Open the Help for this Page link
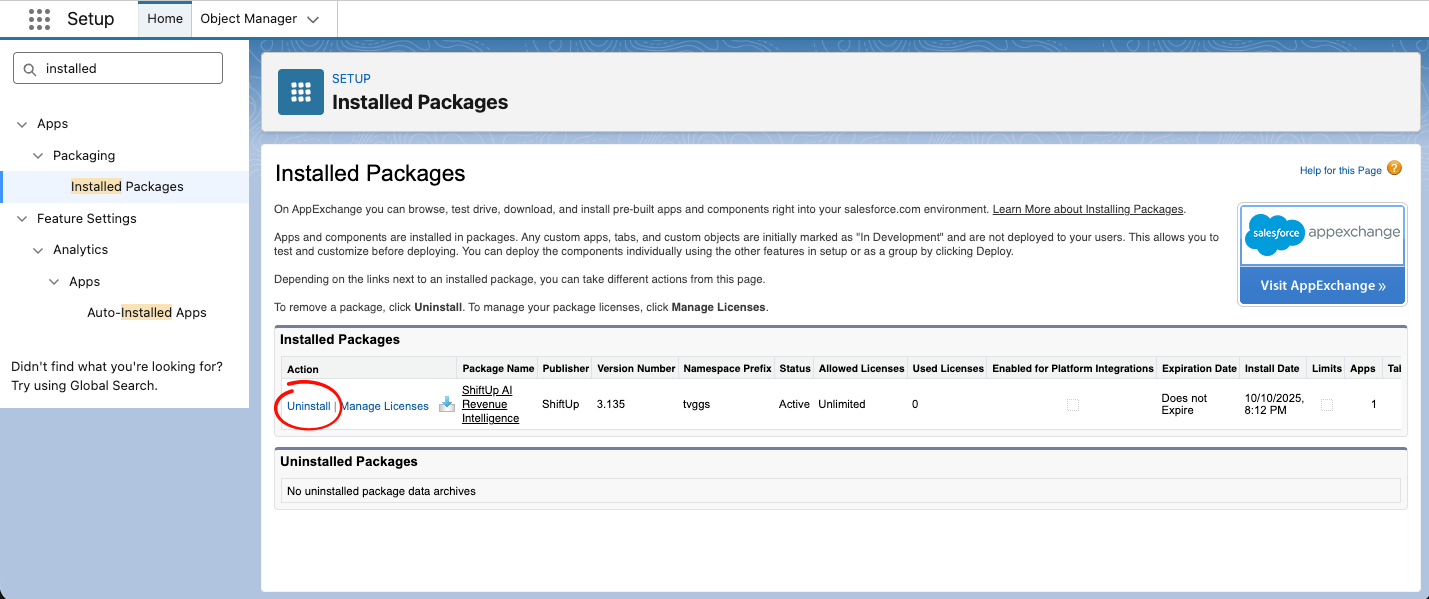This screenshot has height=599, width=1429. point(1340,171)
